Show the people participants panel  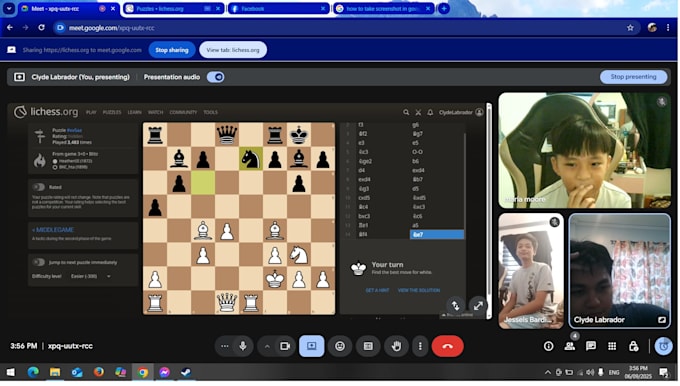coord(570,346)
